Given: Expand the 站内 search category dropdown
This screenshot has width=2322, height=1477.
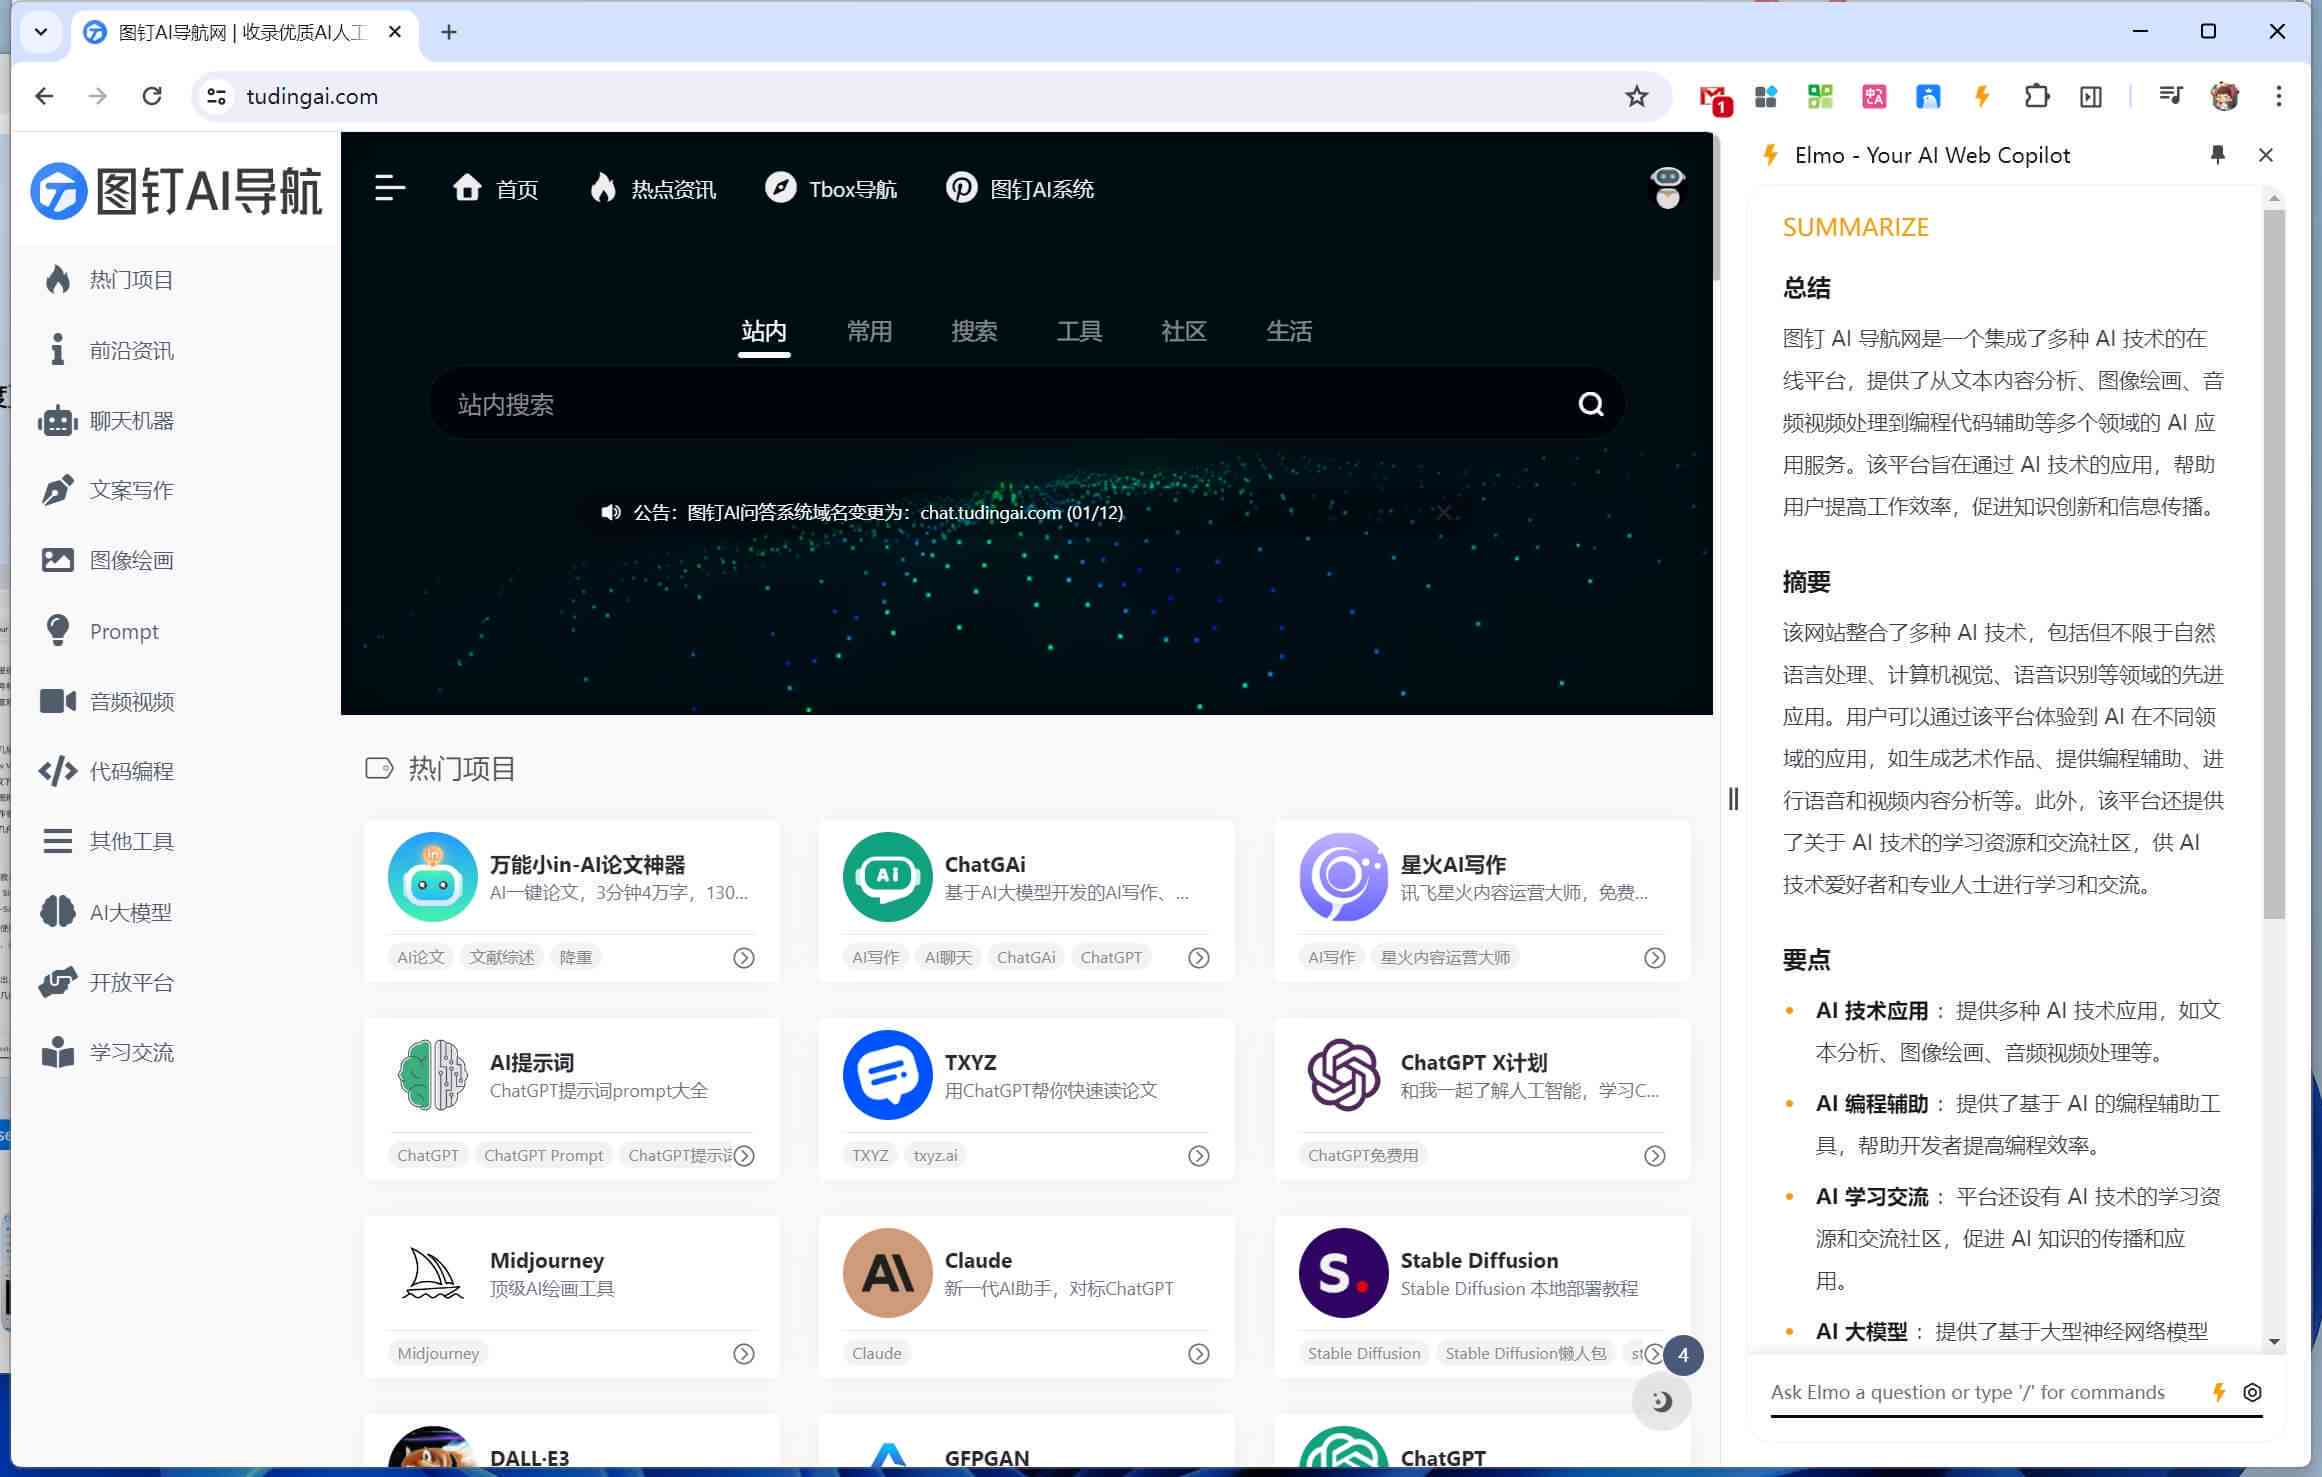Looking at the screenshot, I should coord(765,332).
